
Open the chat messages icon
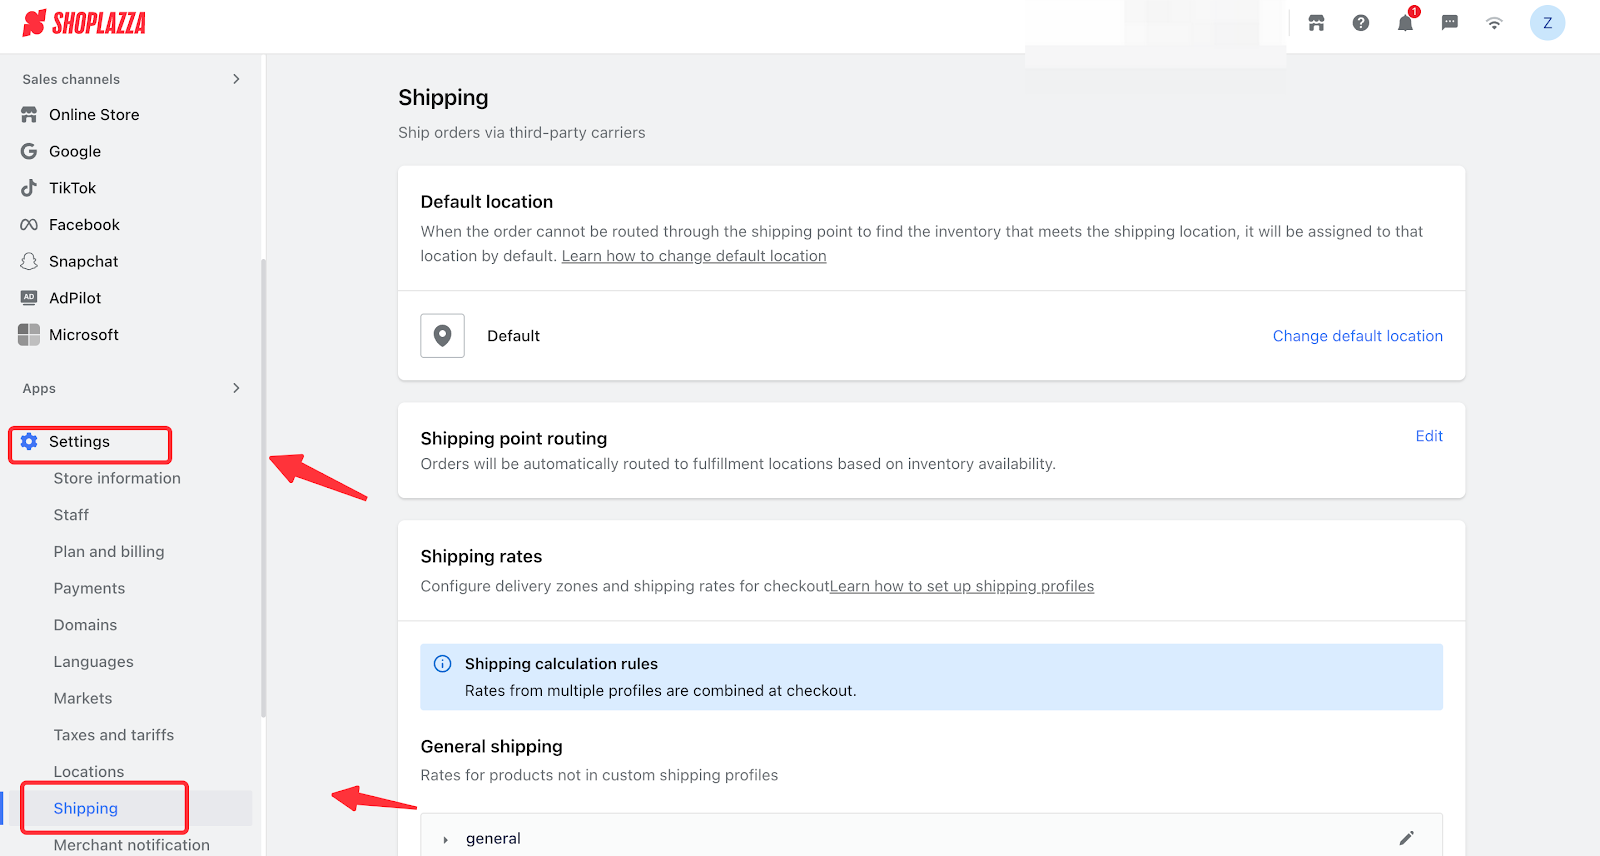[x=1449, y=23]
